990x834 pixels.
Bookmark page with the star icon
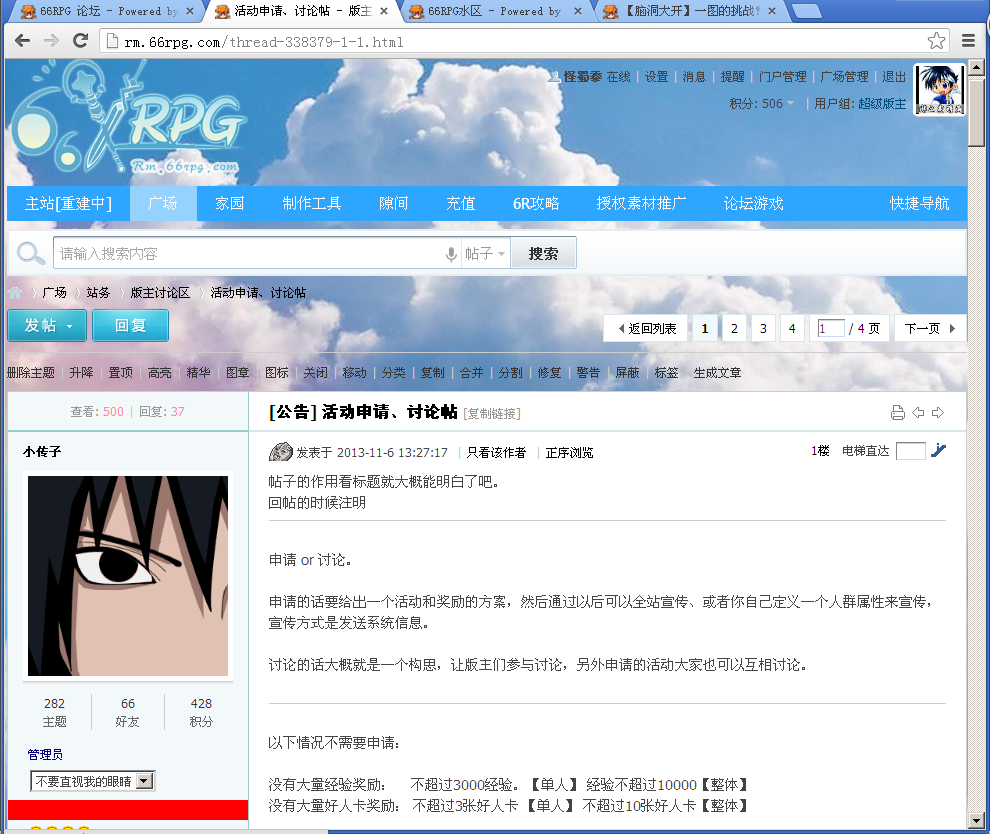(936, 41)
